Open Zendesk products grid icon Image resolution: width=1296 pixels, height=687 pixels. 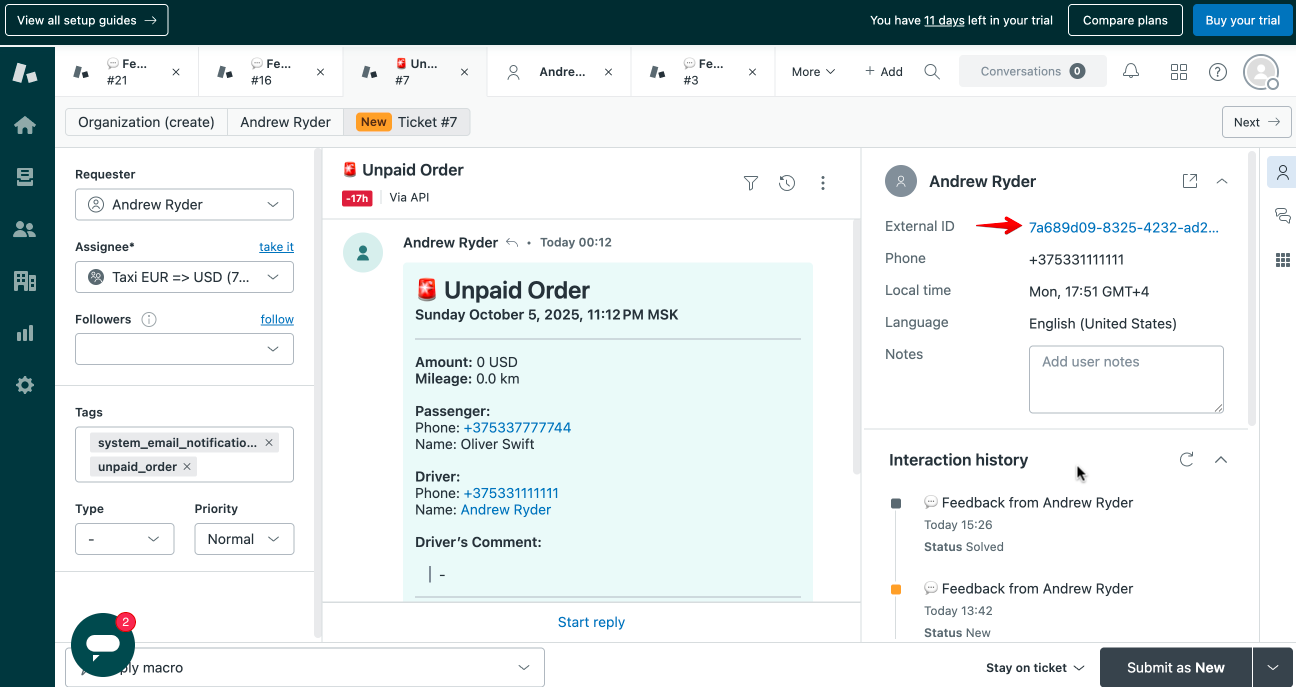(x=1179, y=72)
